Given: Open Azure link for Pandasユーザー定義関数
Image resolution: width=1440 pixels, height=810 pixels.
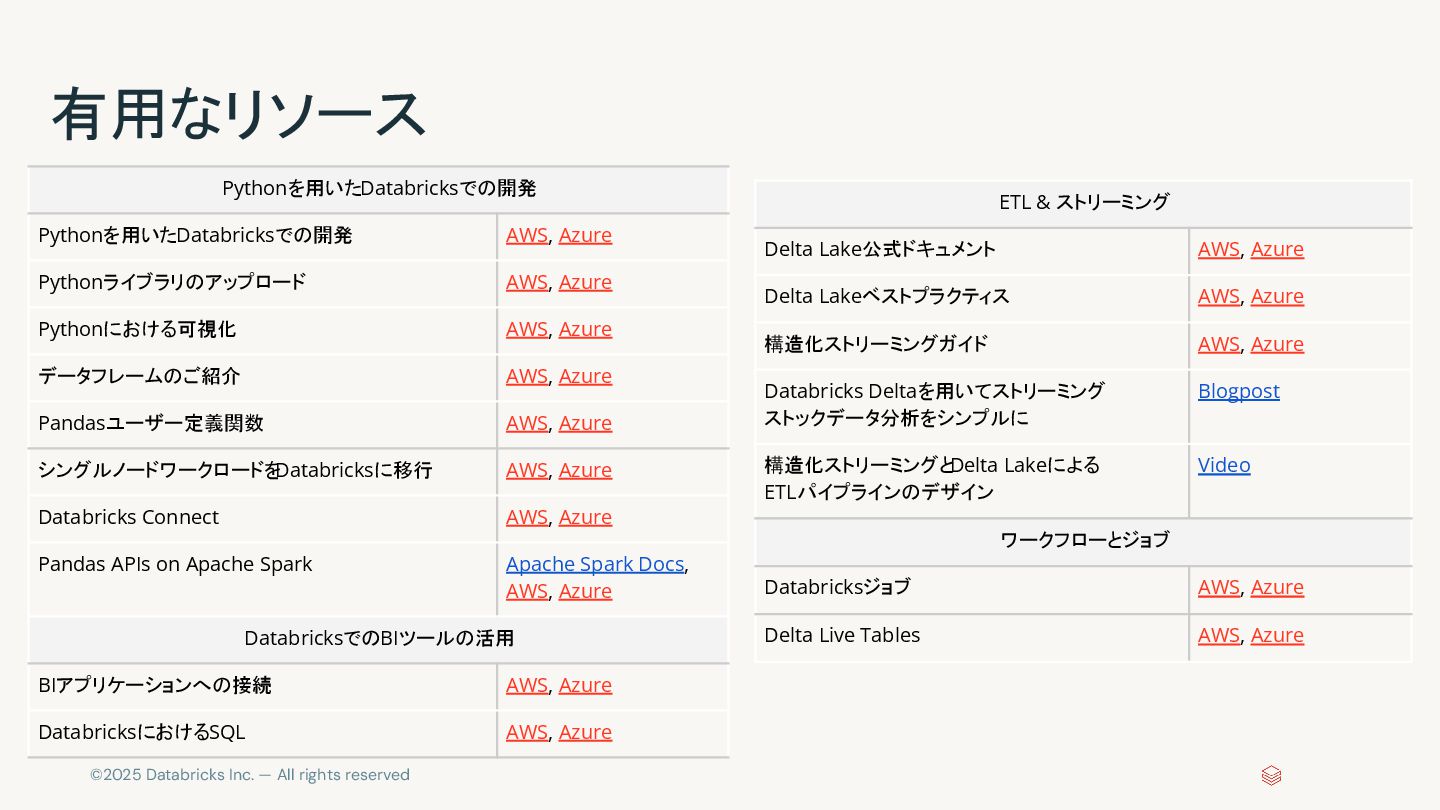Looking at the screenshot, I should [x=585, y=423].
